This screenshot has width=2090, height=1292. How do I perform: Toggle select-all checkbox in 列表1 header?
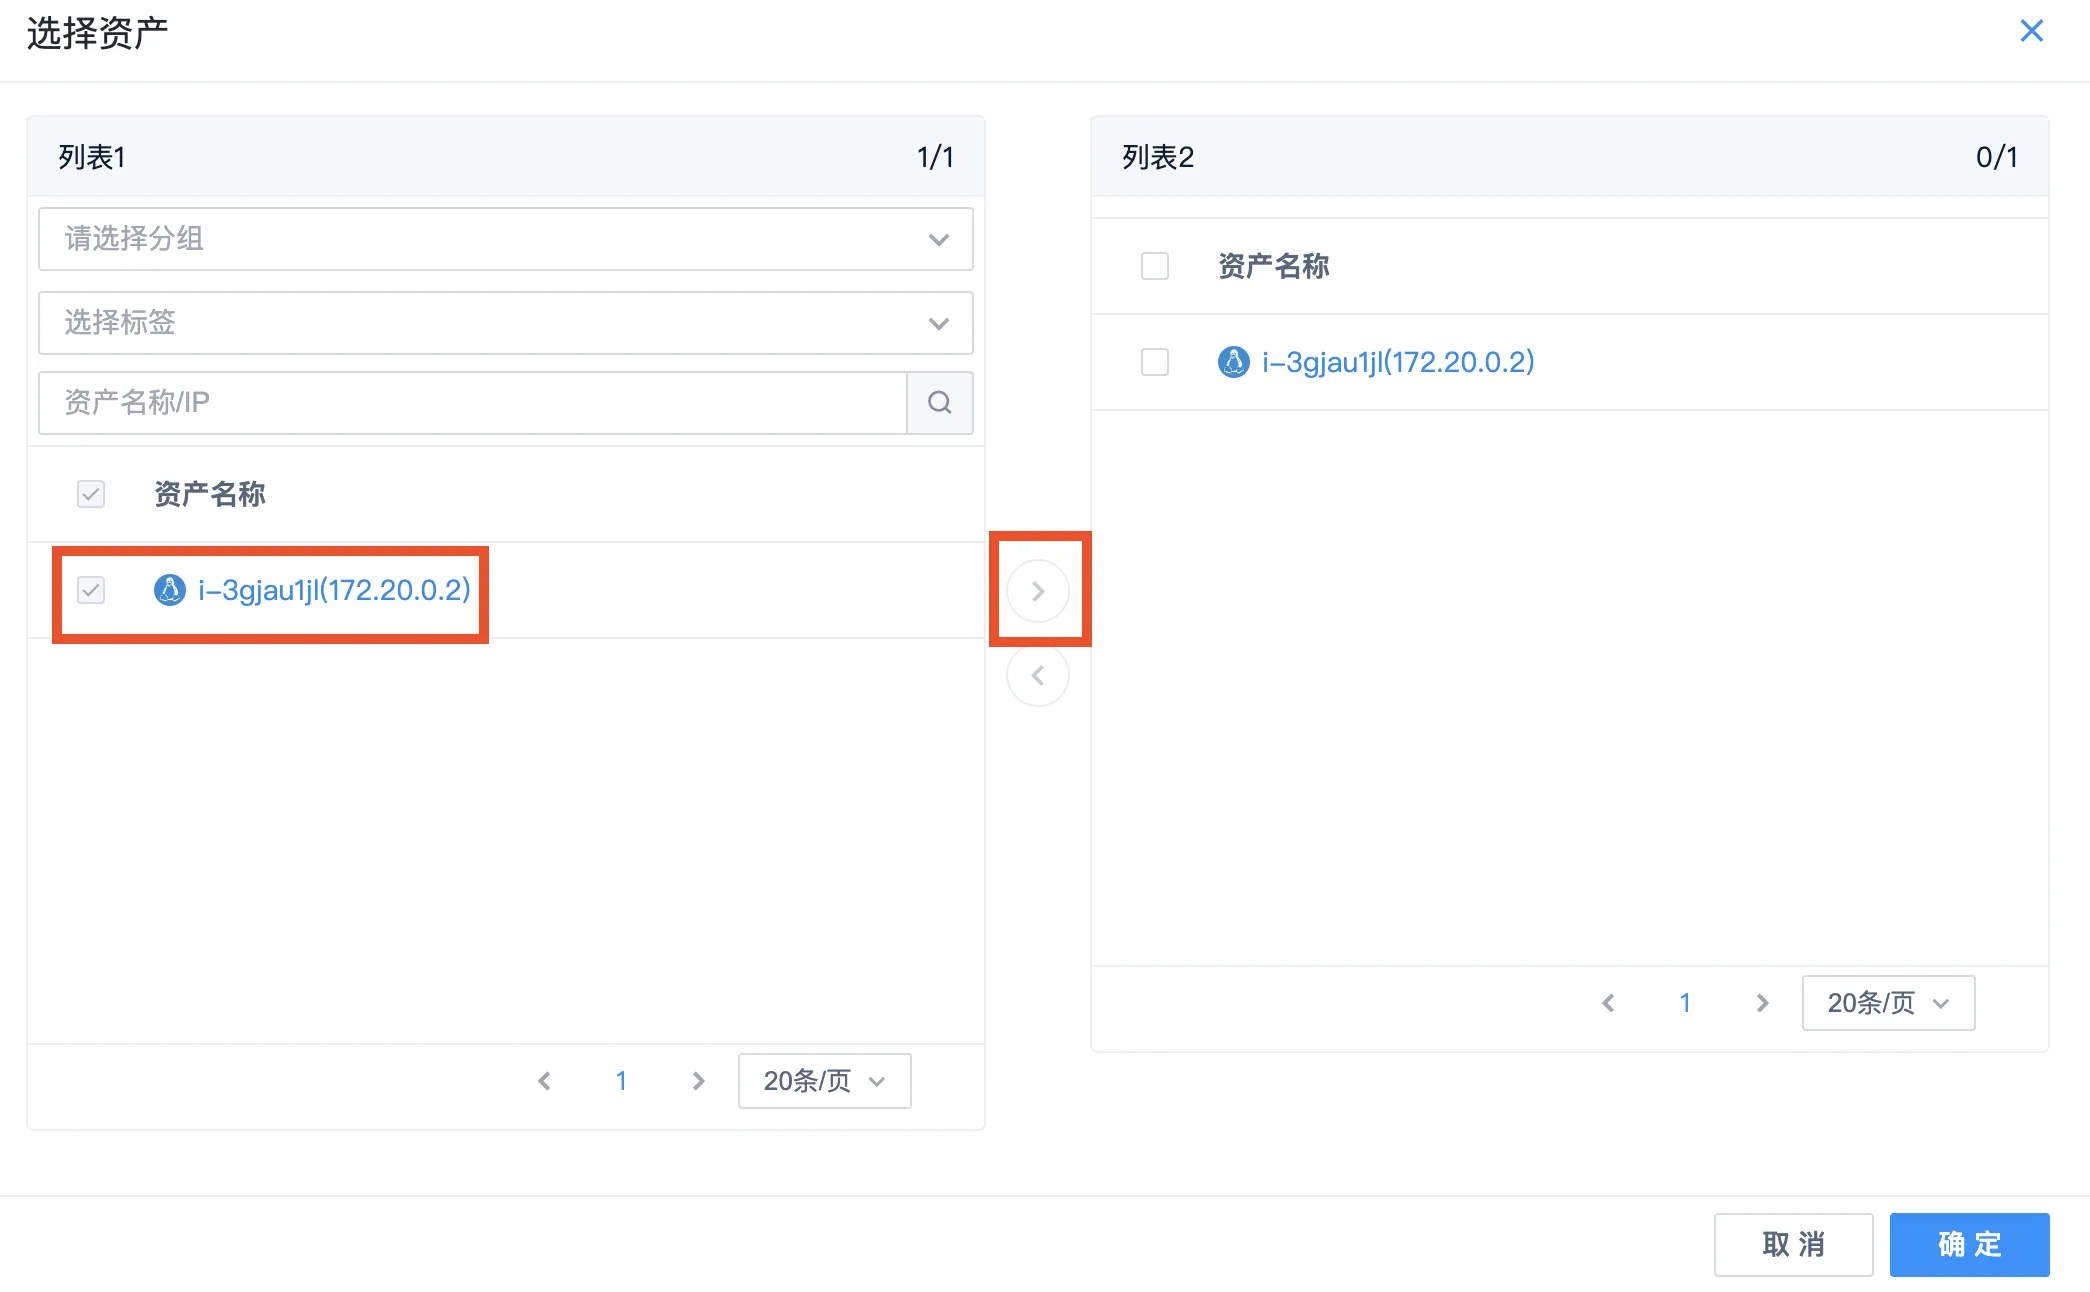91,494
